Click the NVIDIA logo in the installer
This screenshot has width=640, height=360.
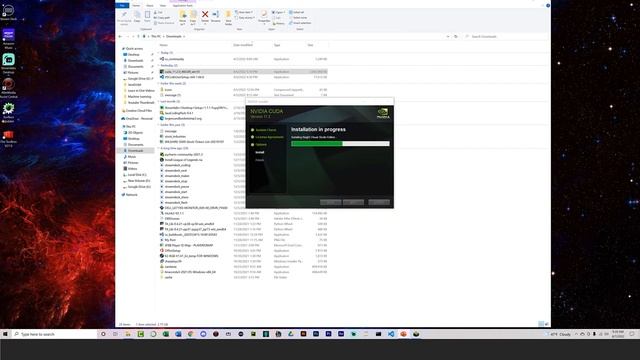pos(383,113)
